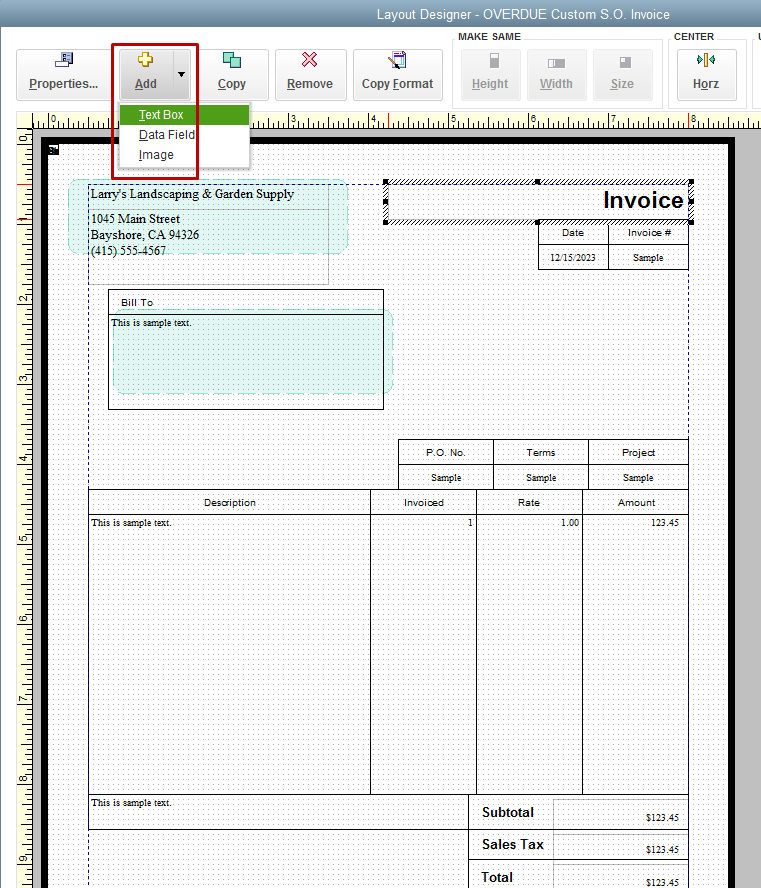This screenshot has width=761, height=888.
Task: Select the P.O. No. header cell
Action: coord(446,452)
